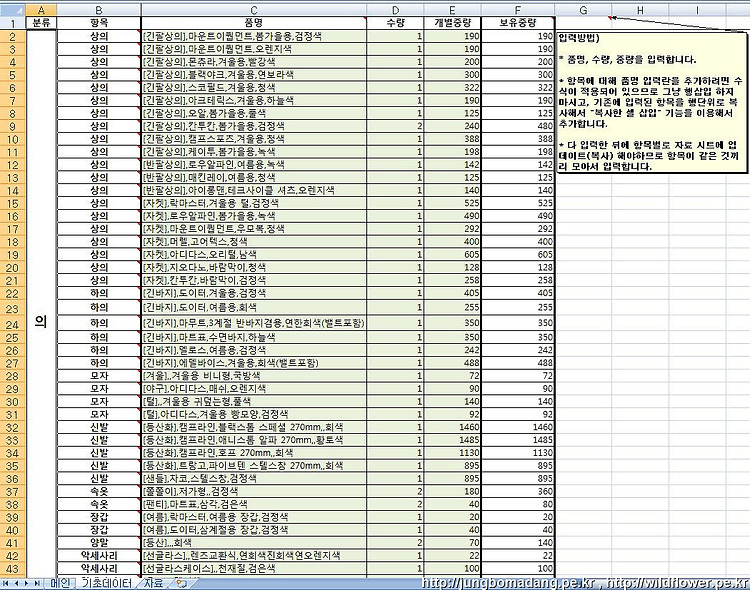The image size is (750, 590).
Task: Click the owned weight cell showing 360
Action: point(518,491)
